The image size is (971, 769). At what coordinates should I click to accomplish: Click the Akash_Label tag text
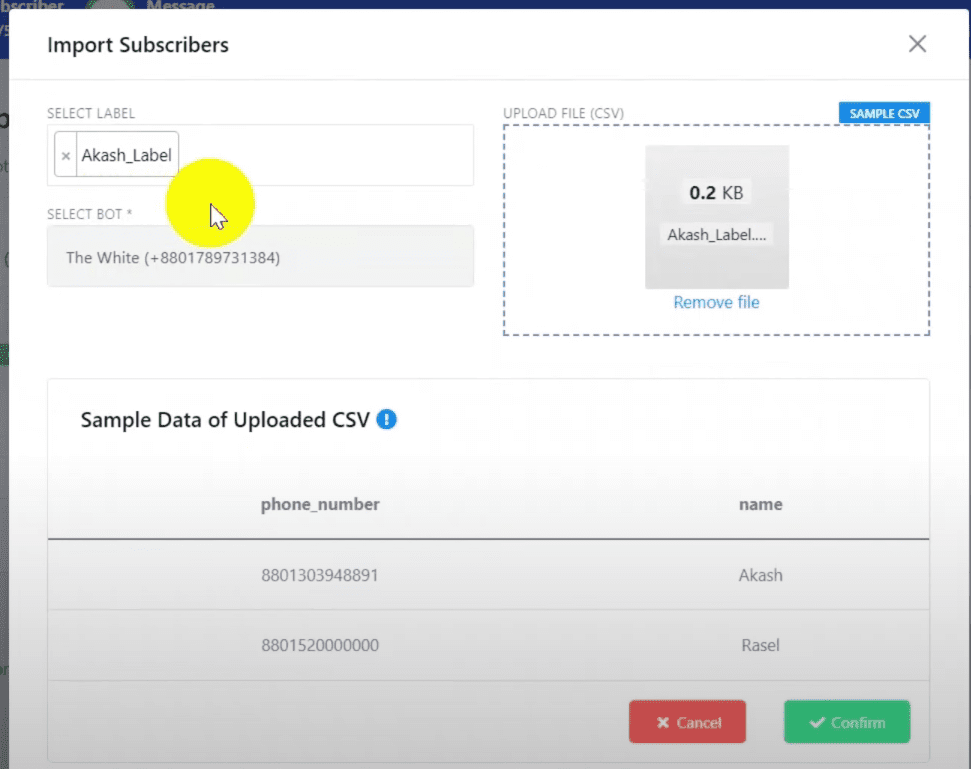tap(126, 155)
